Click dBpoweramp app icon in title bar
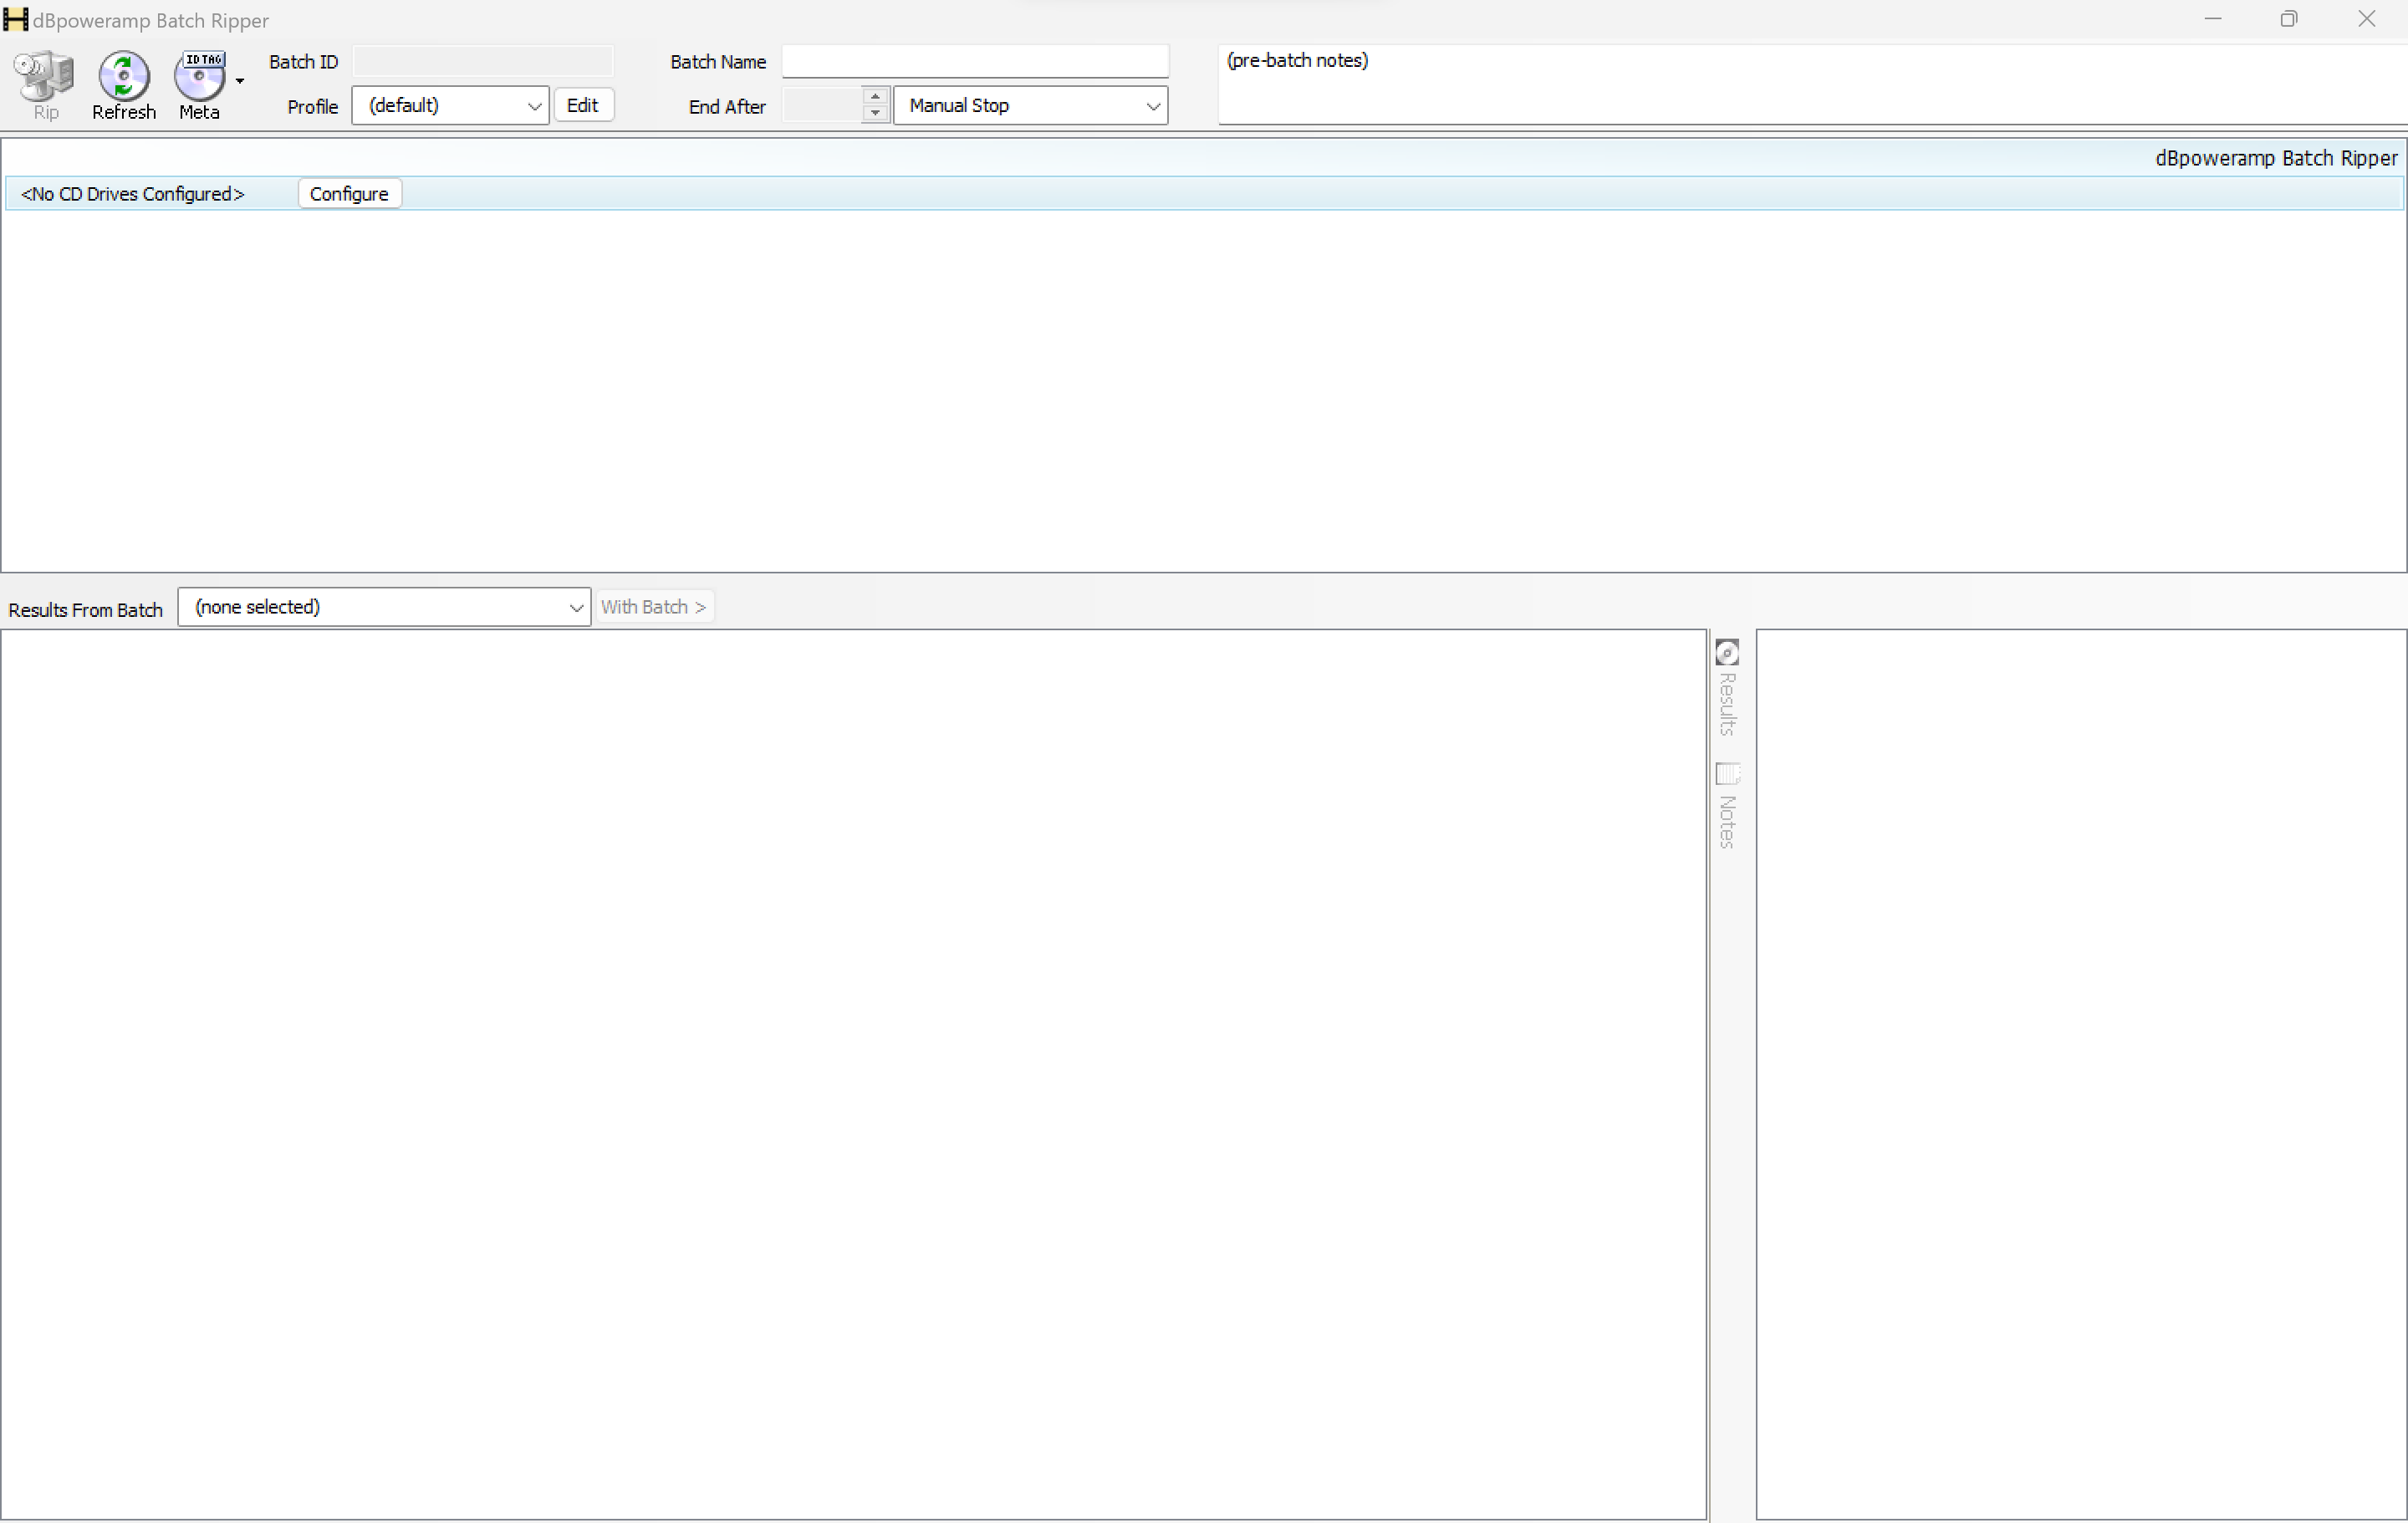The image size is (2408, 1523). click(15, 19)
